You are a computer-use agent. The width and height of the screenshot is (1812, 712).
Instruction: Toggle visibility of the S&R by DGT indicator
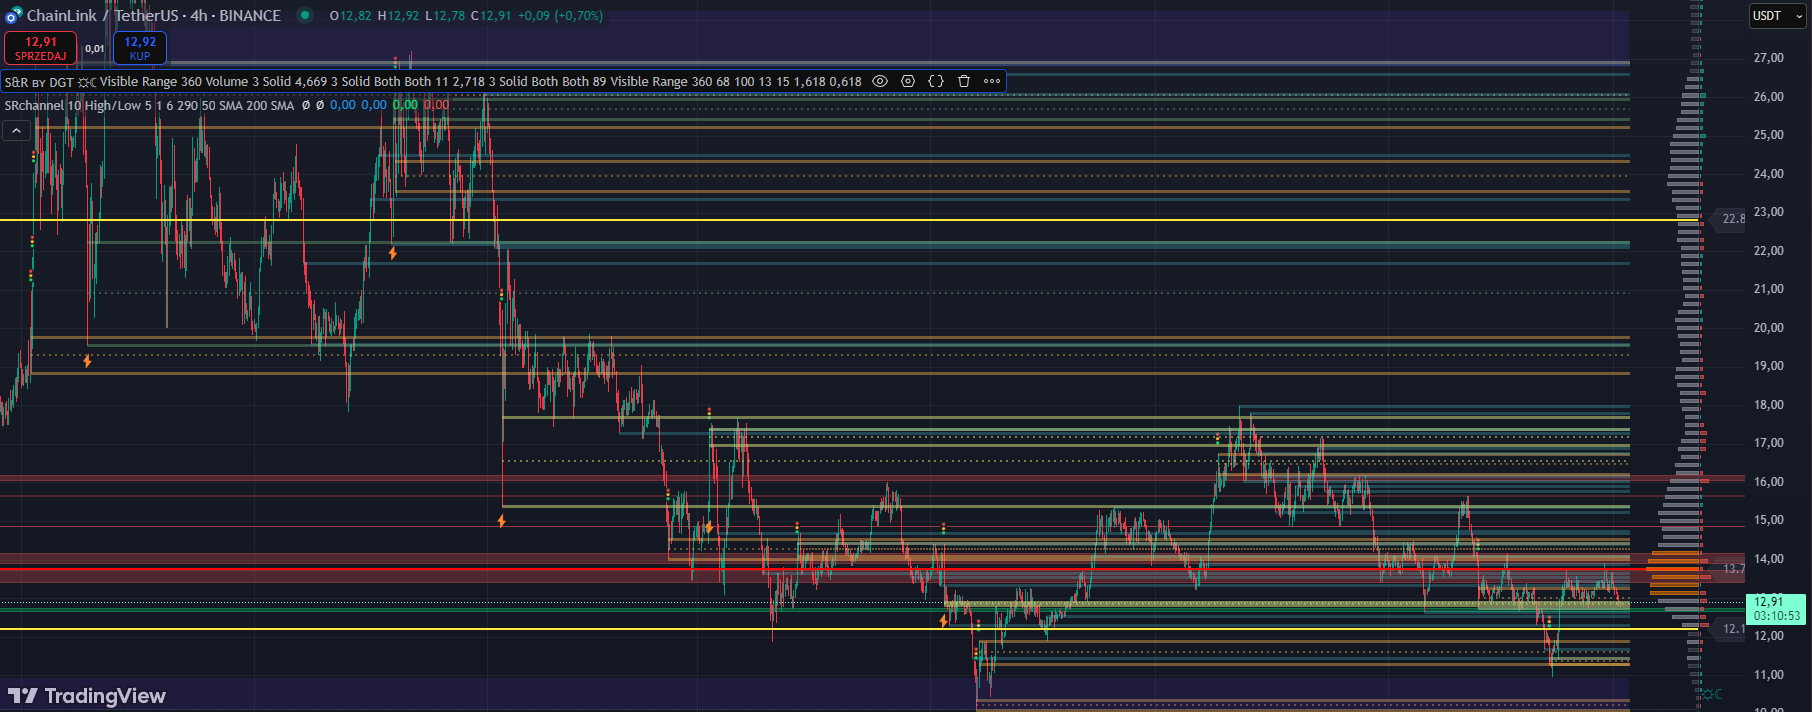880,81
